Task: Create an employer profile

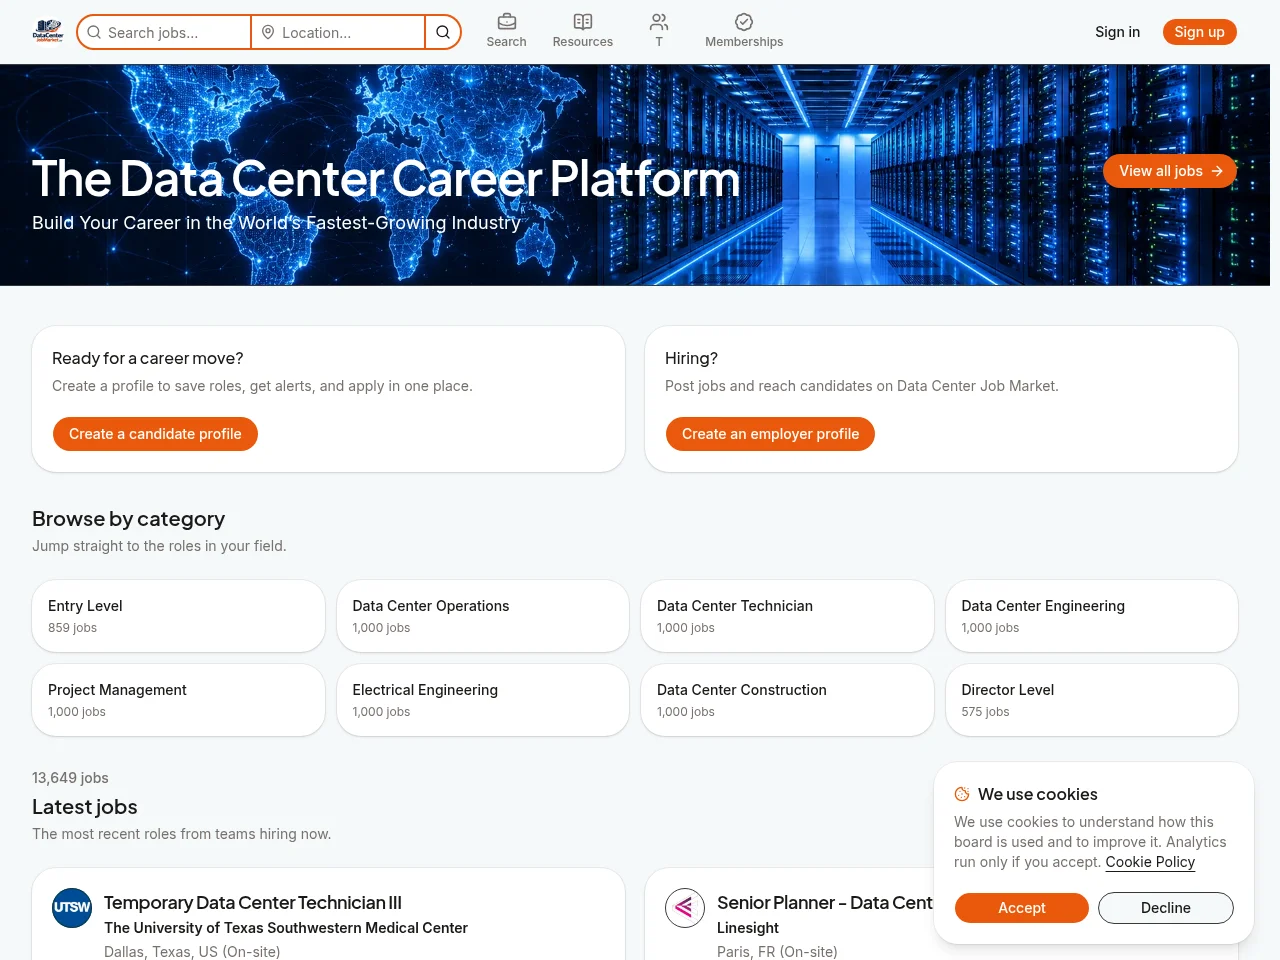Action: tap(770, 434)
